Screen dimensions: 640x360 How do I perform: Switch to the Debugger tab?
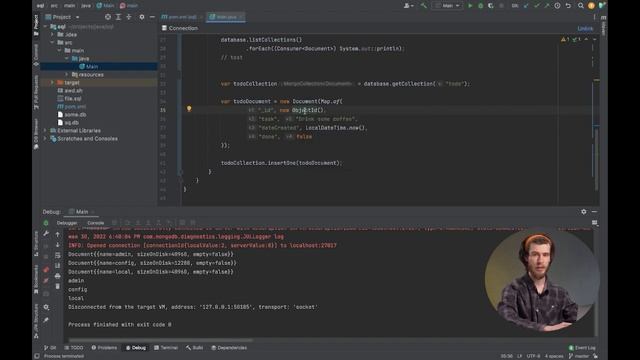(67, 223)
